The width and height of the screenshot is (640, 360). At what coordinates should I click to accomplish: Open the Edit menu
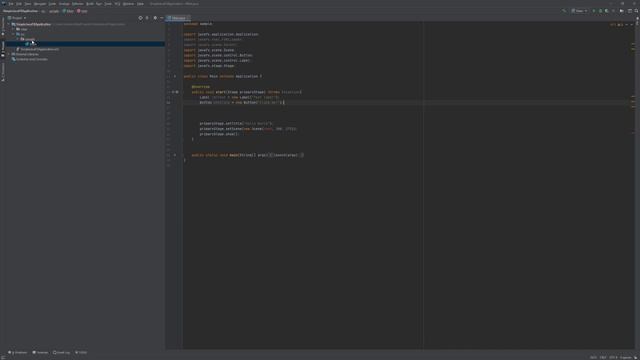click(19, 4)
